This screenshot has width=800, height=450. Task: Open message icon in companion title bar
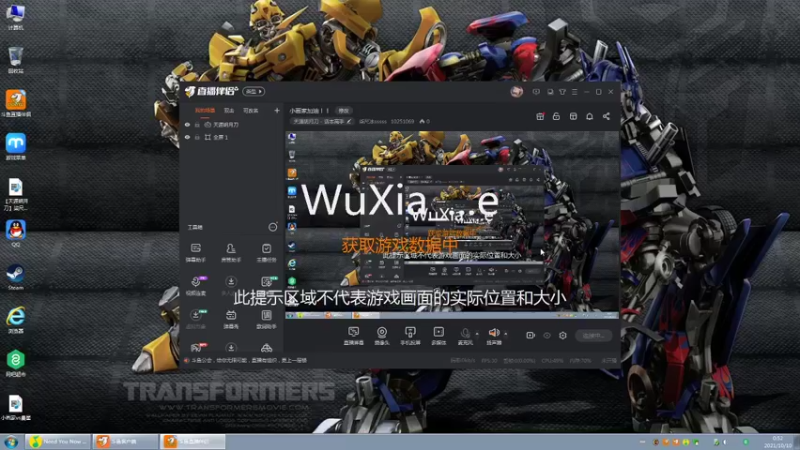click(x=536, y=92)
